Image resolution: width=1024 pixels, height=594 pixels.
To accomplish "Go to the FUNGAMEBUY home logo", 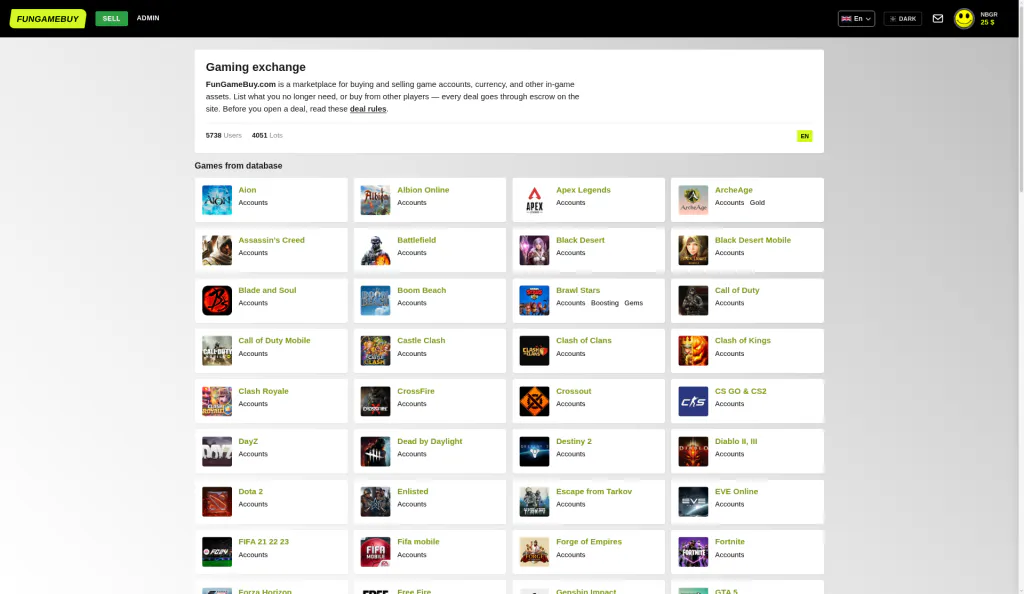I will 48,18.
